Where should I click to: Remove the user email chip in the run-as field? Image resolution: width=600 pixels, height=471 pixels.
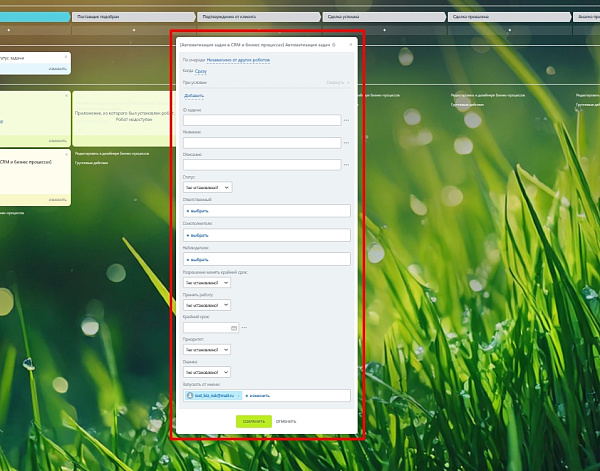[239, 396]
